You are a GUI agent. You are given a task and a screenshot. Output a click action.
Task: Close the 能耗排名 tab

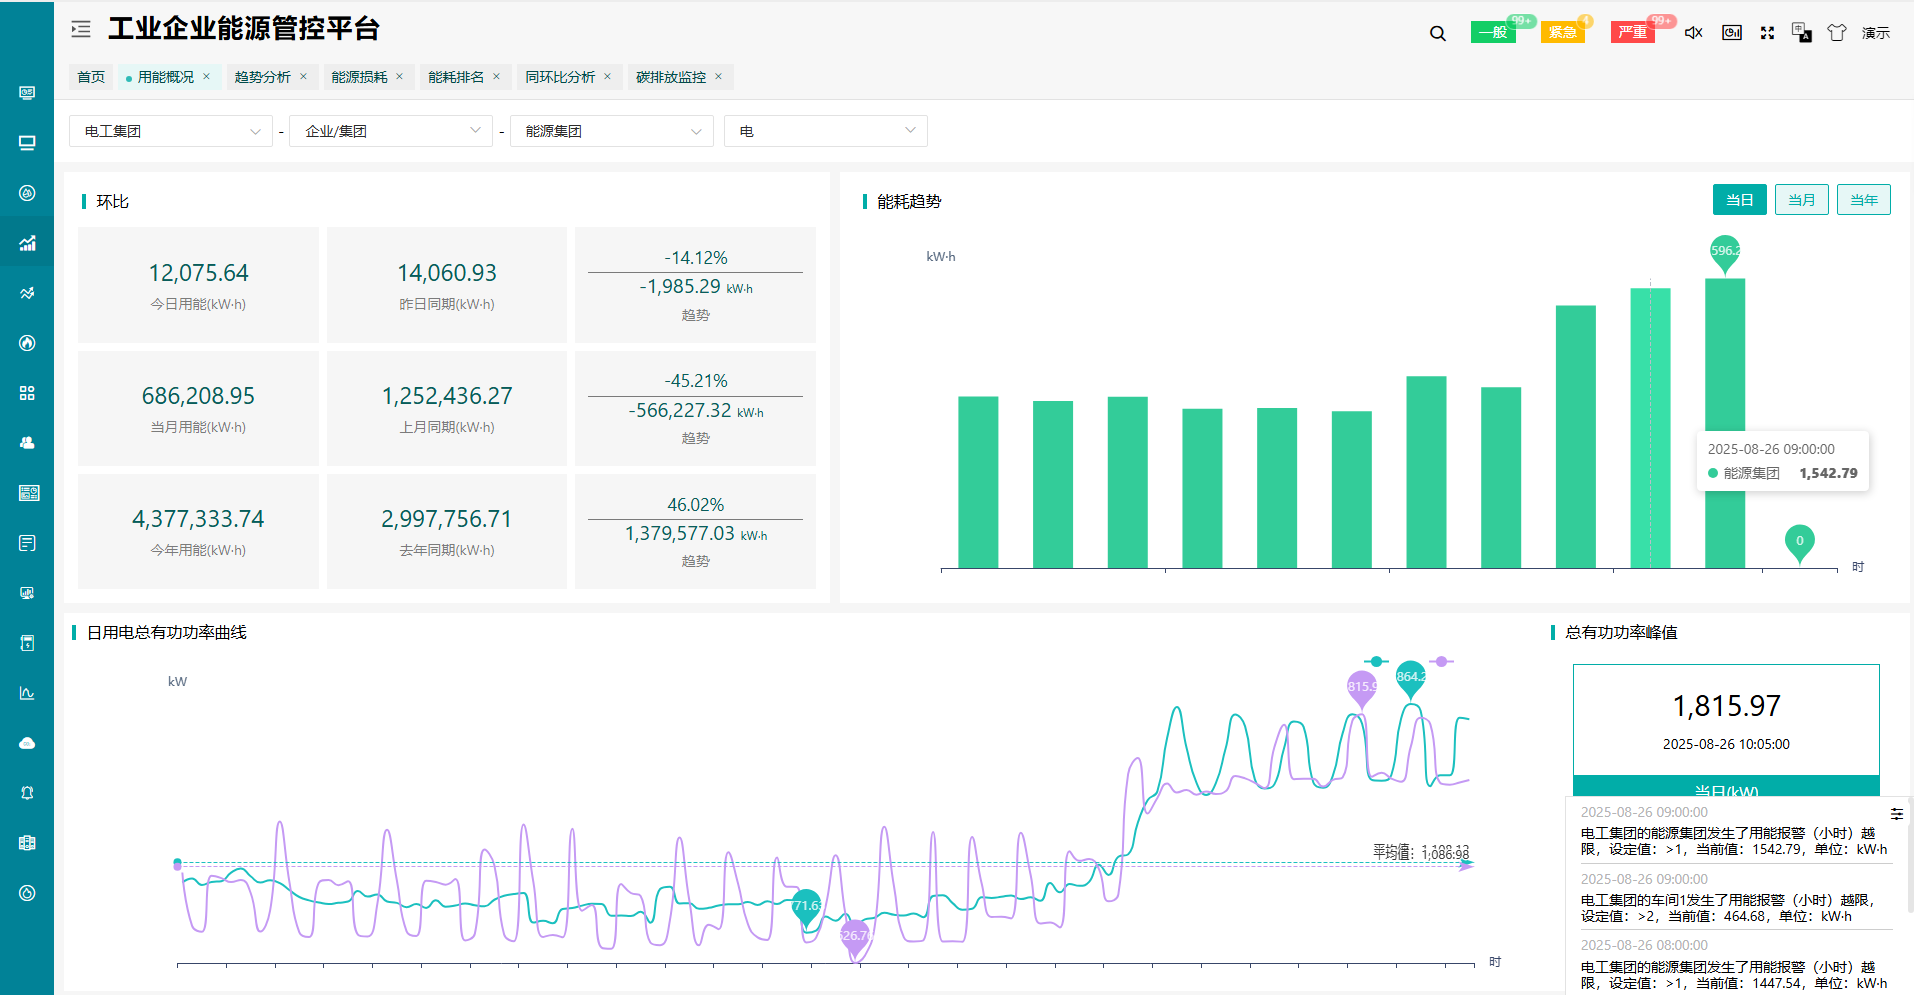496,77
